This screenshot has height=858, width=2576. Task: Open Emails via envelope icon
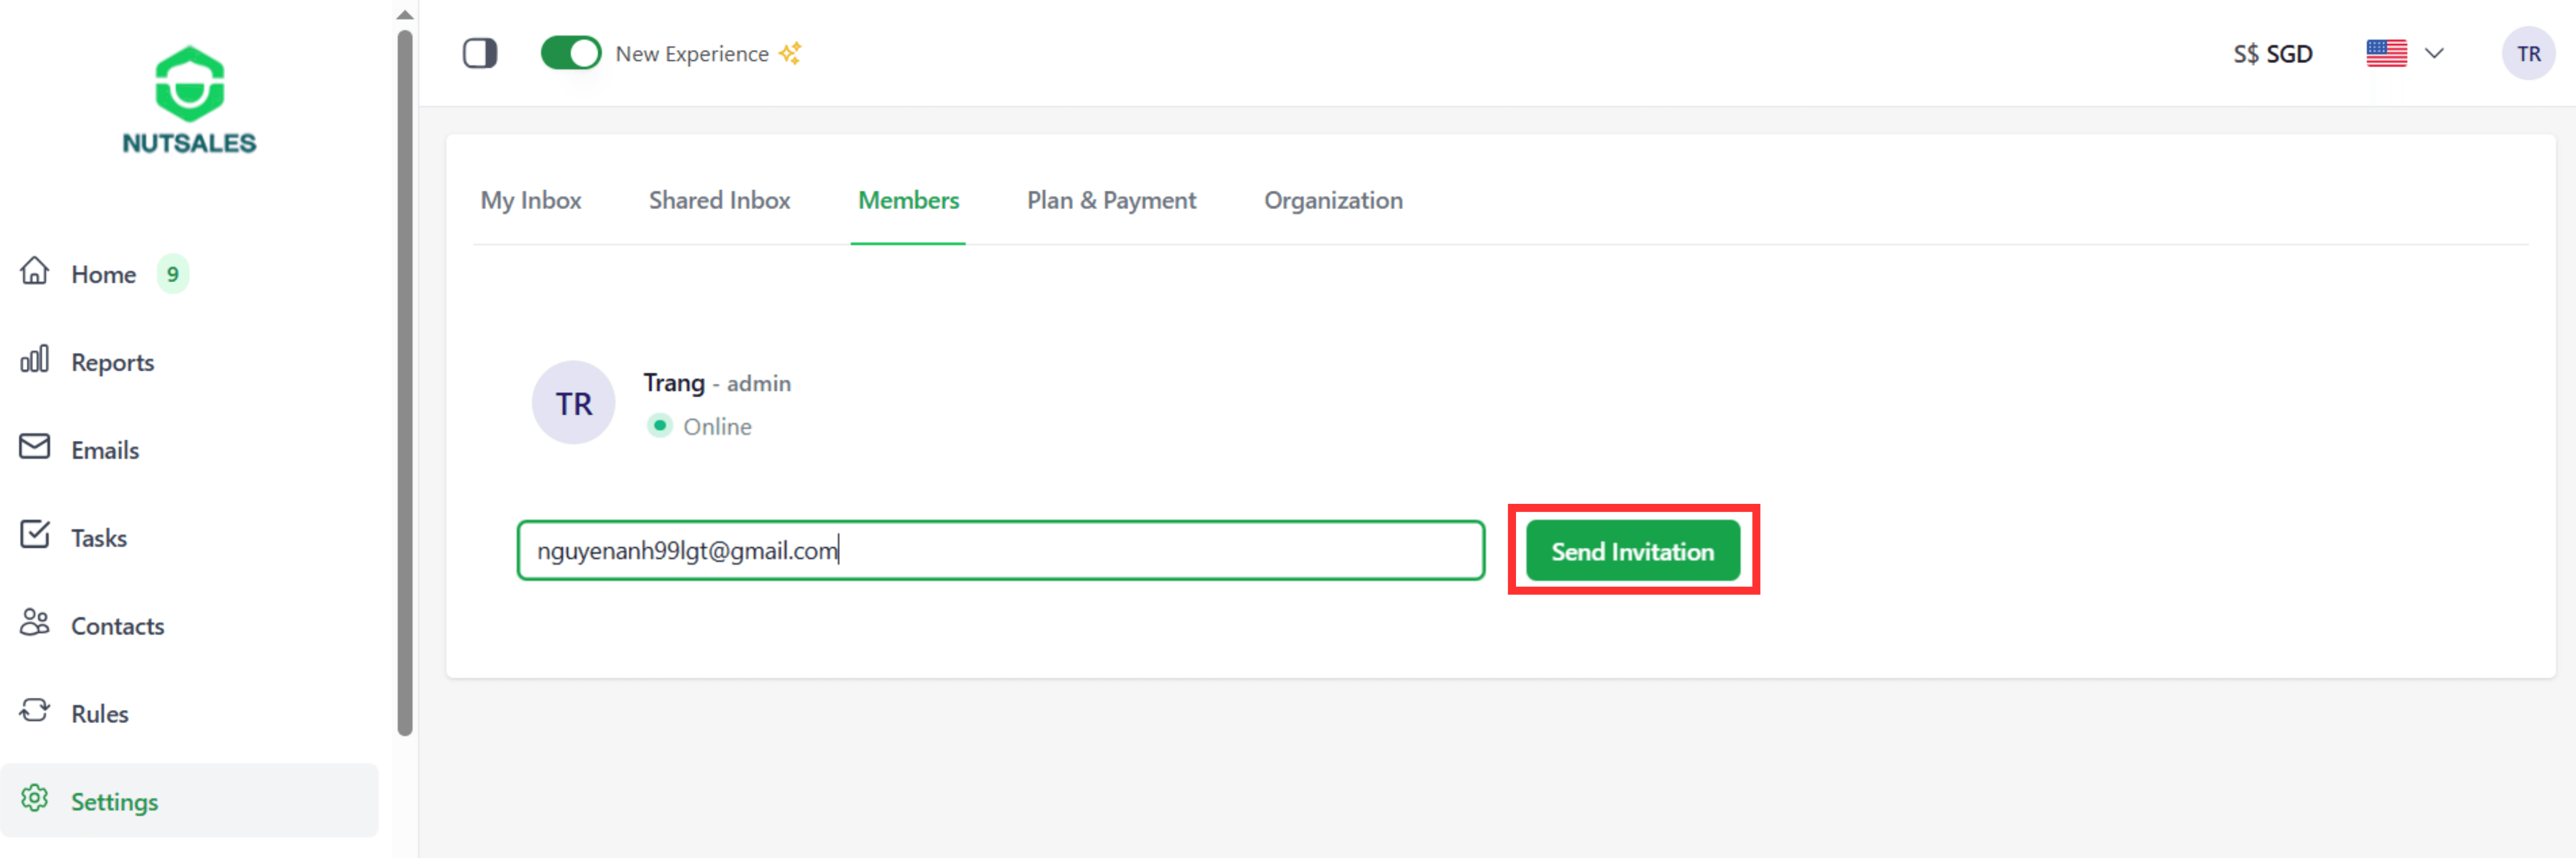[35, 447]
